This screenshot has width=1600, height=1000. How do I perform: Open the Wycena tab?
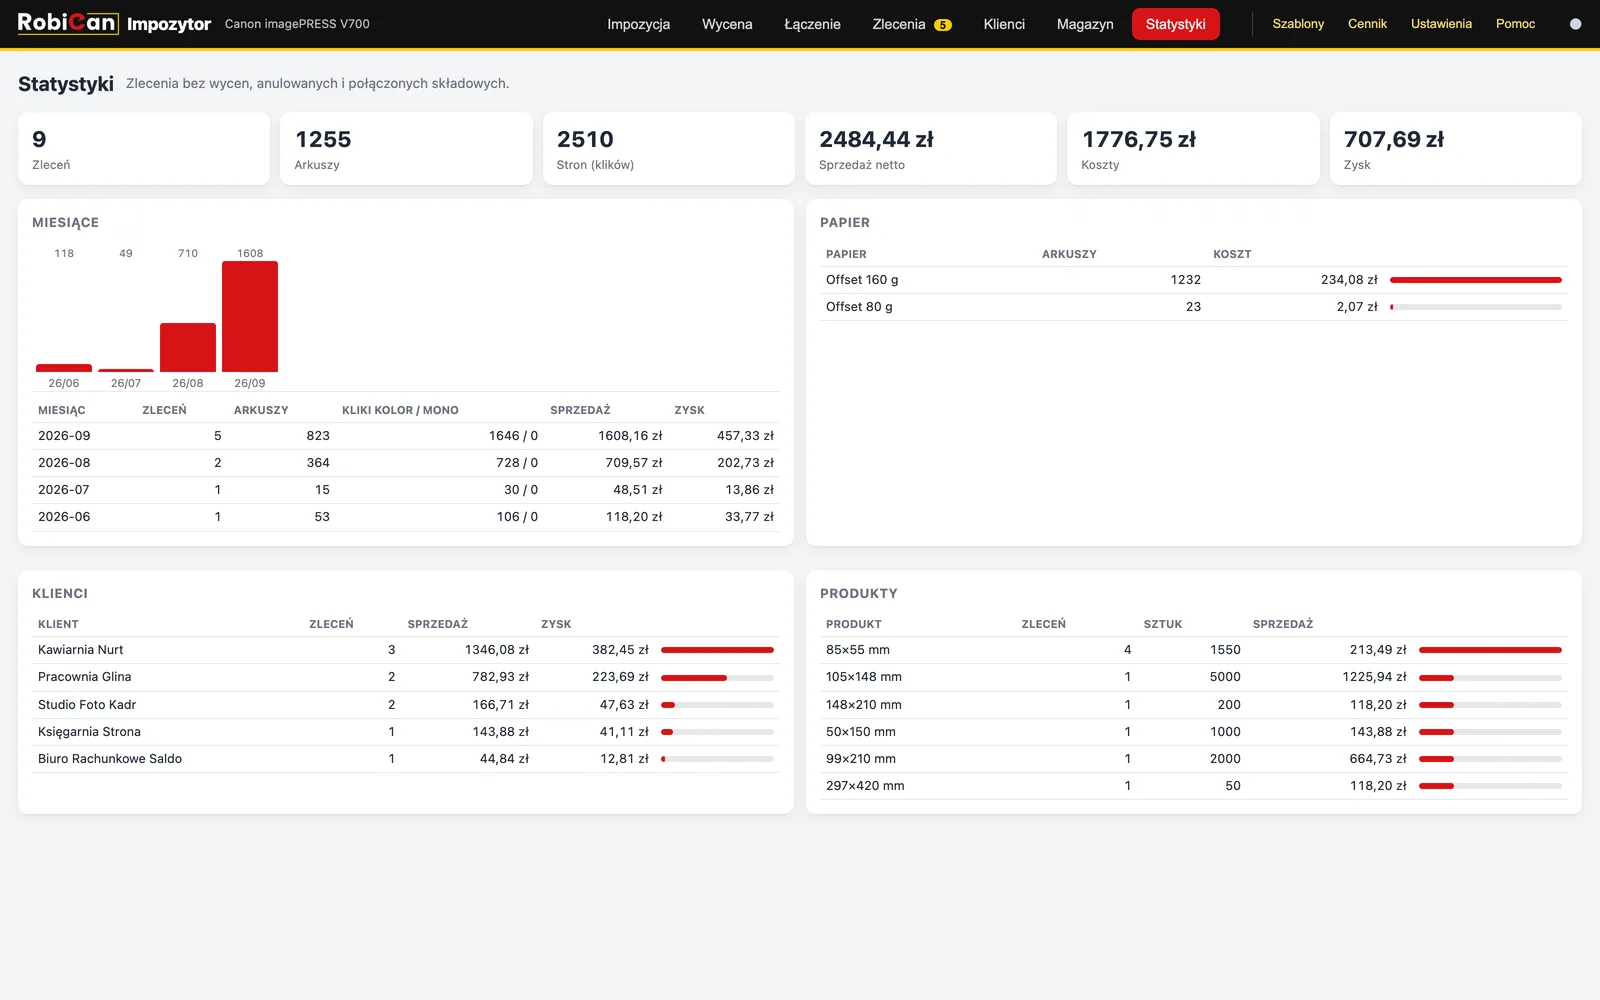pos(727,24)
